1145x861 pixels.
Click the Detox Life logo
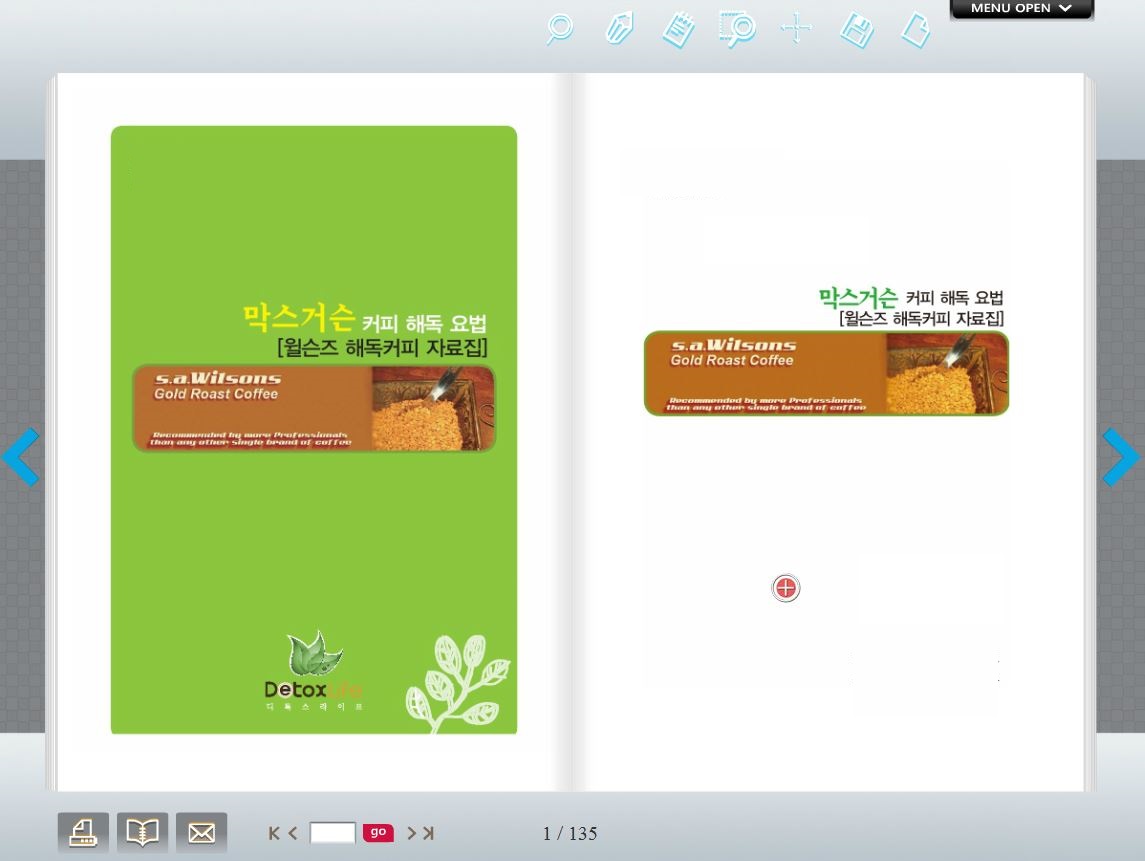[313, 671]
